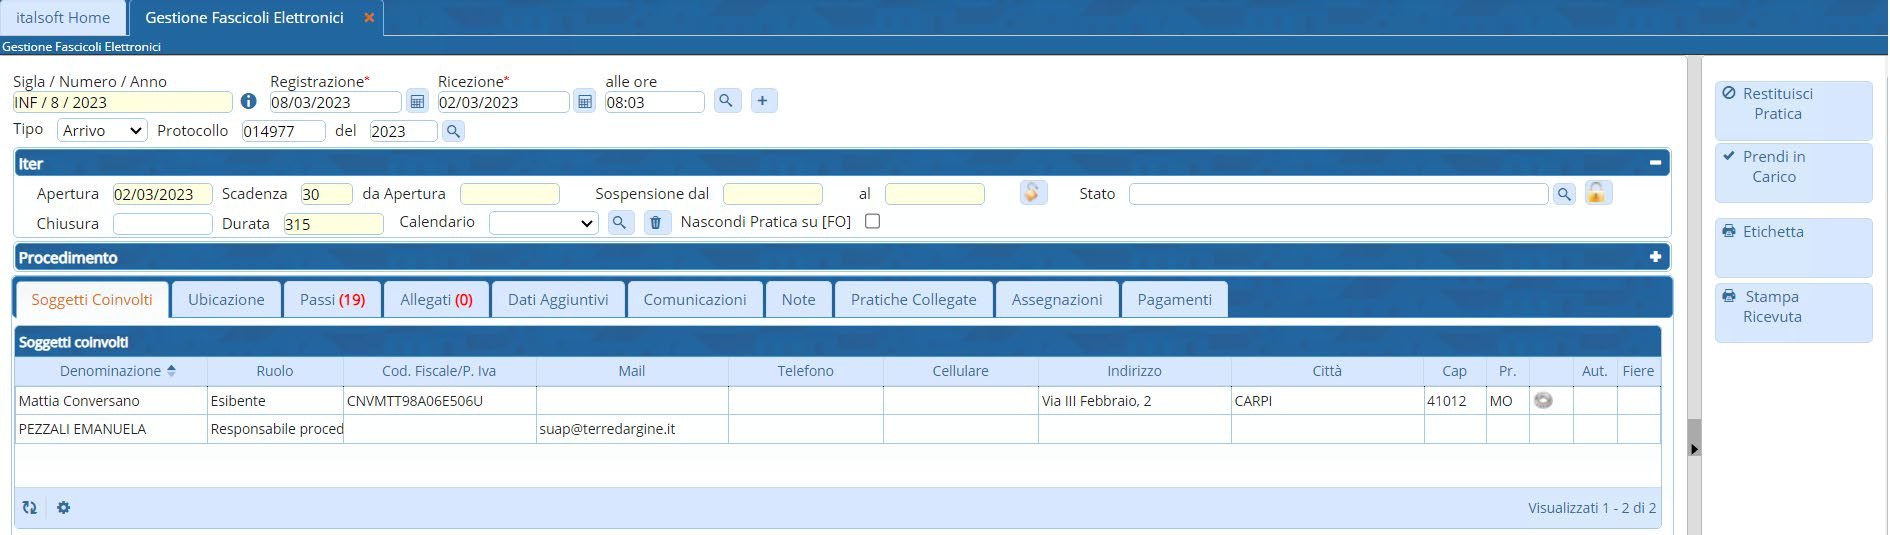Search protocol using magnifier next to year 2023
1890x535 pixels.
(x=453, y=131)
